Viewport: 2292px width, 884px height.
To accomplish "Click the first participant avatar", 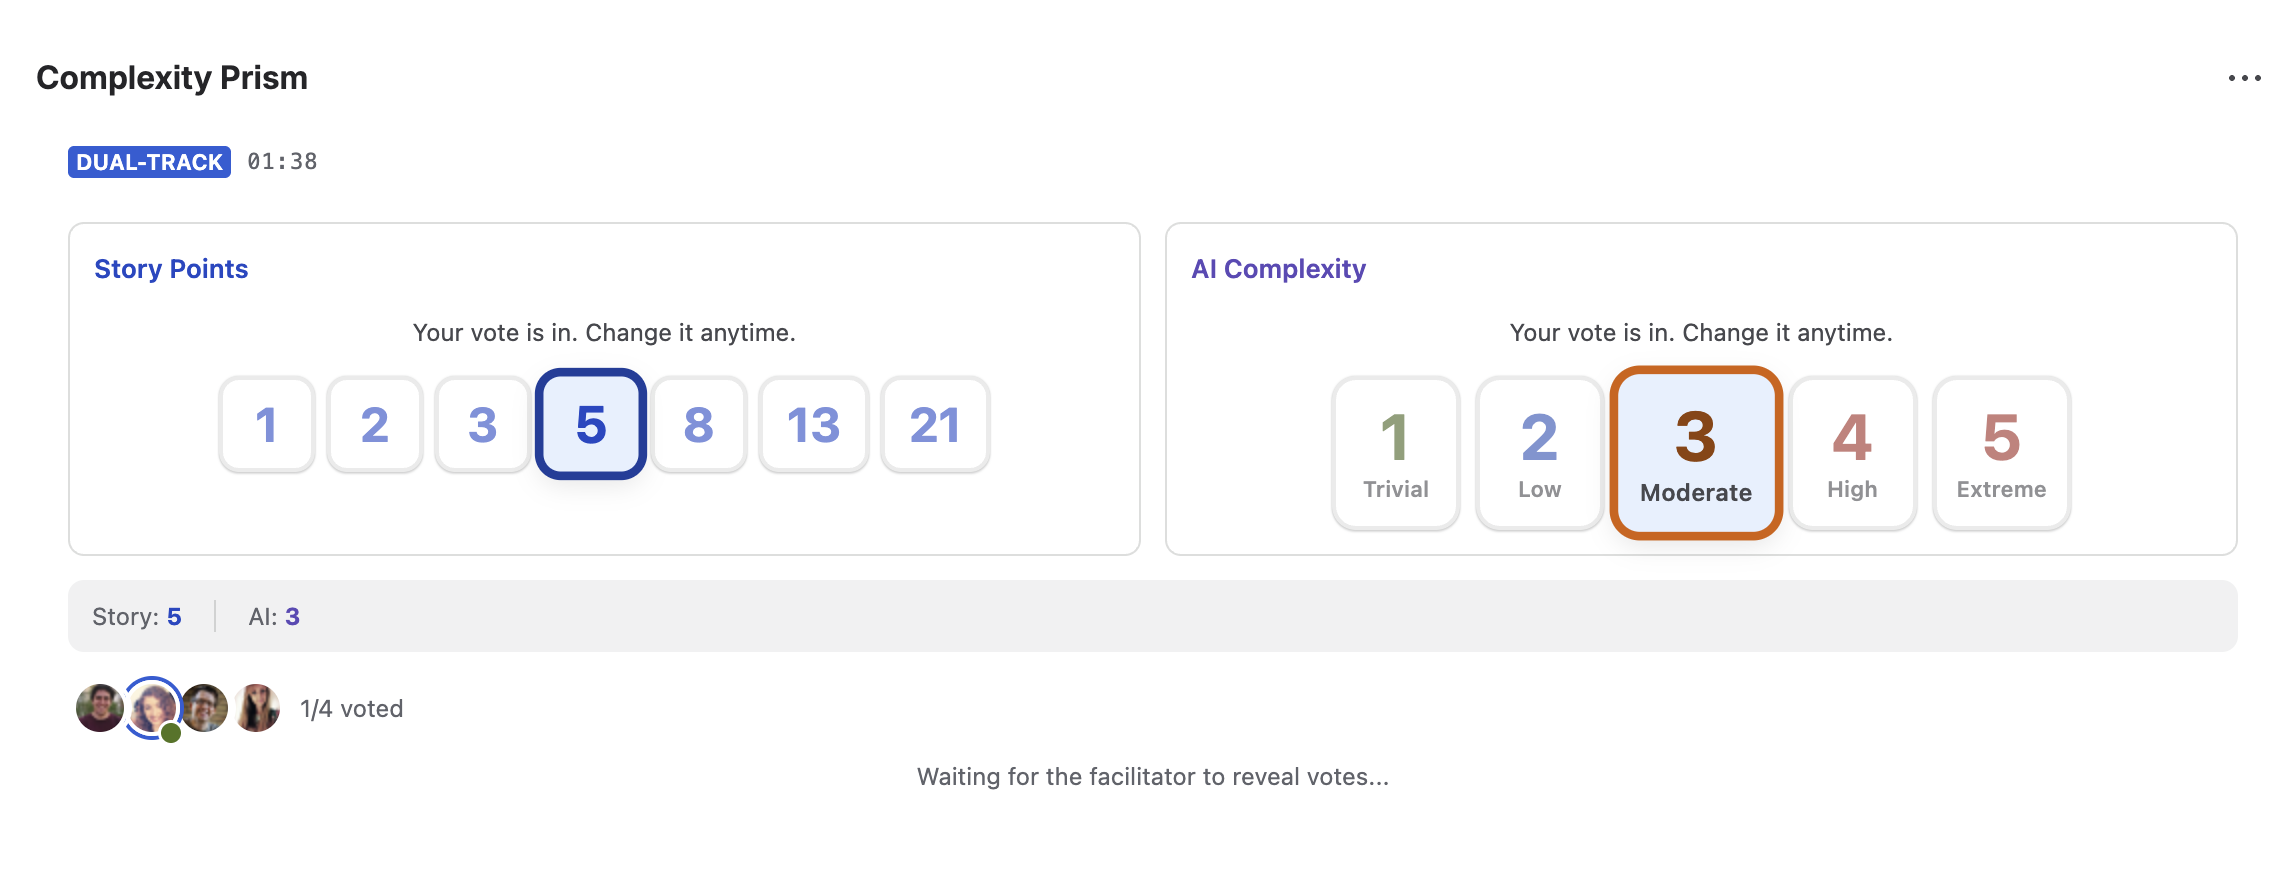I will (100, 708).
